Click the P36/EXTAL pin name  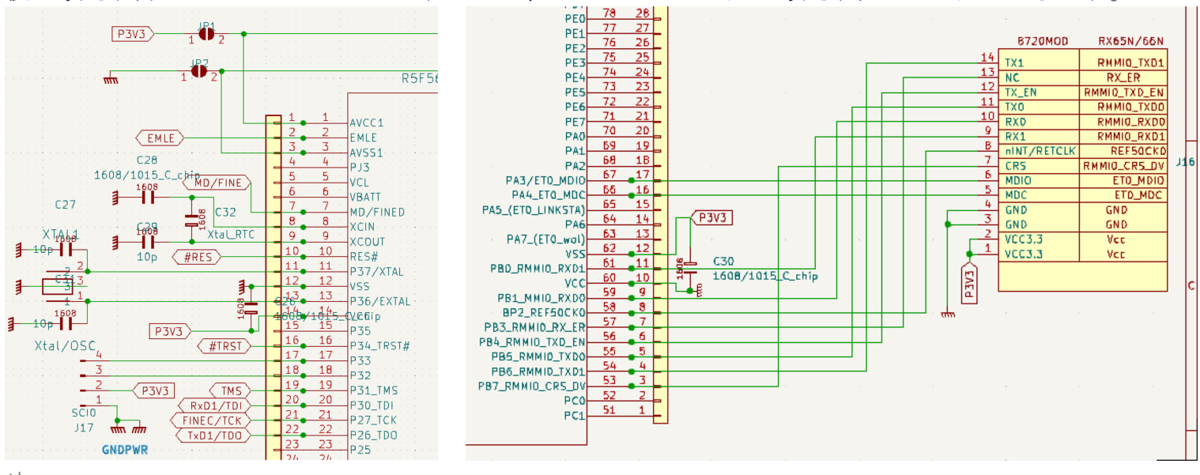tap(380, 301)
